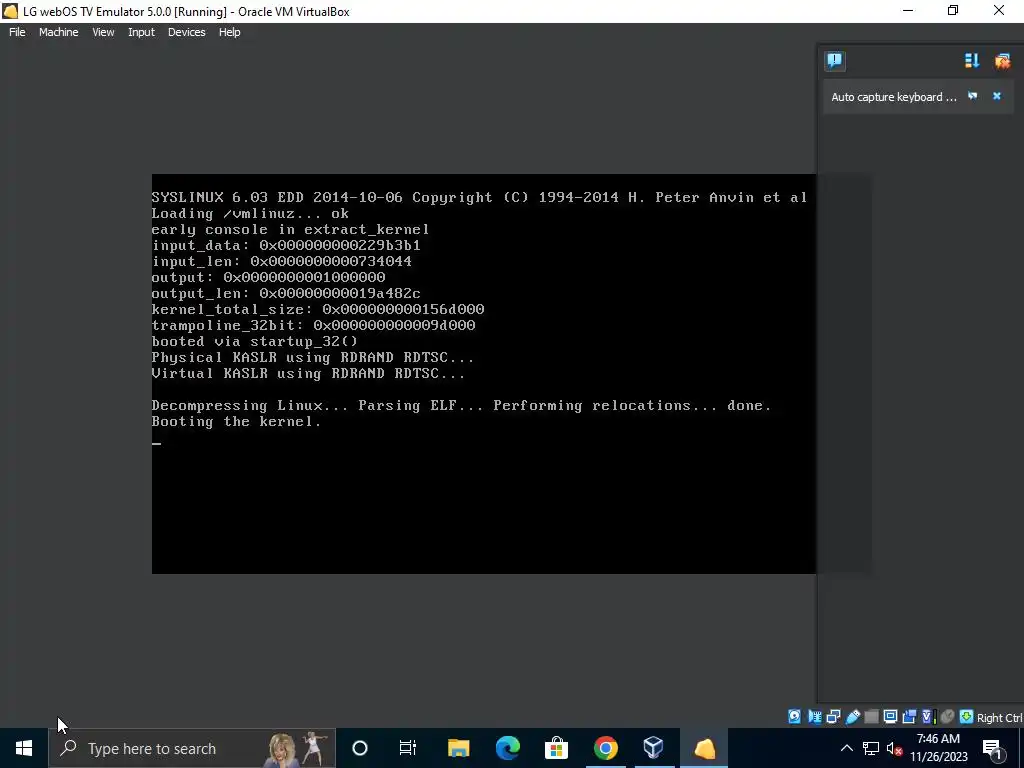Open the taskbar clock and date

[938, 748]
